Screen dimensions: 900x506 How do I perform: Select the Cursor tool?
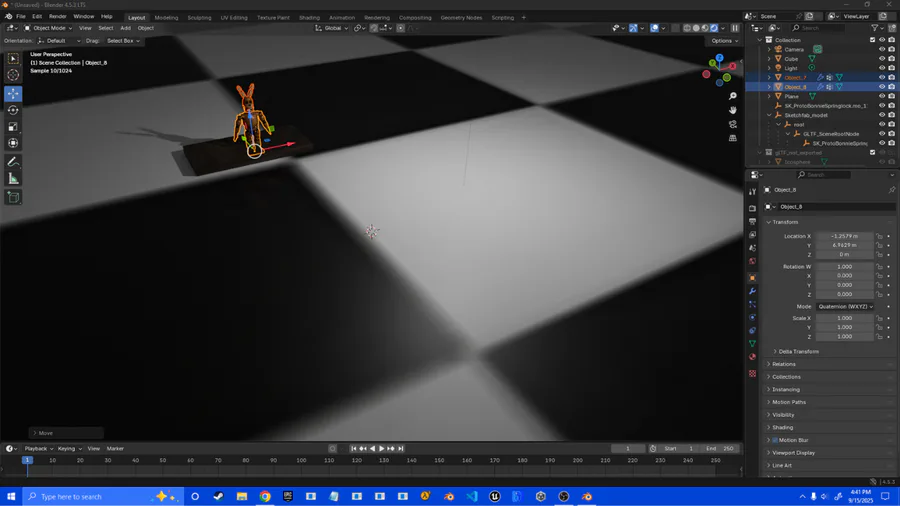pos(13,75)
